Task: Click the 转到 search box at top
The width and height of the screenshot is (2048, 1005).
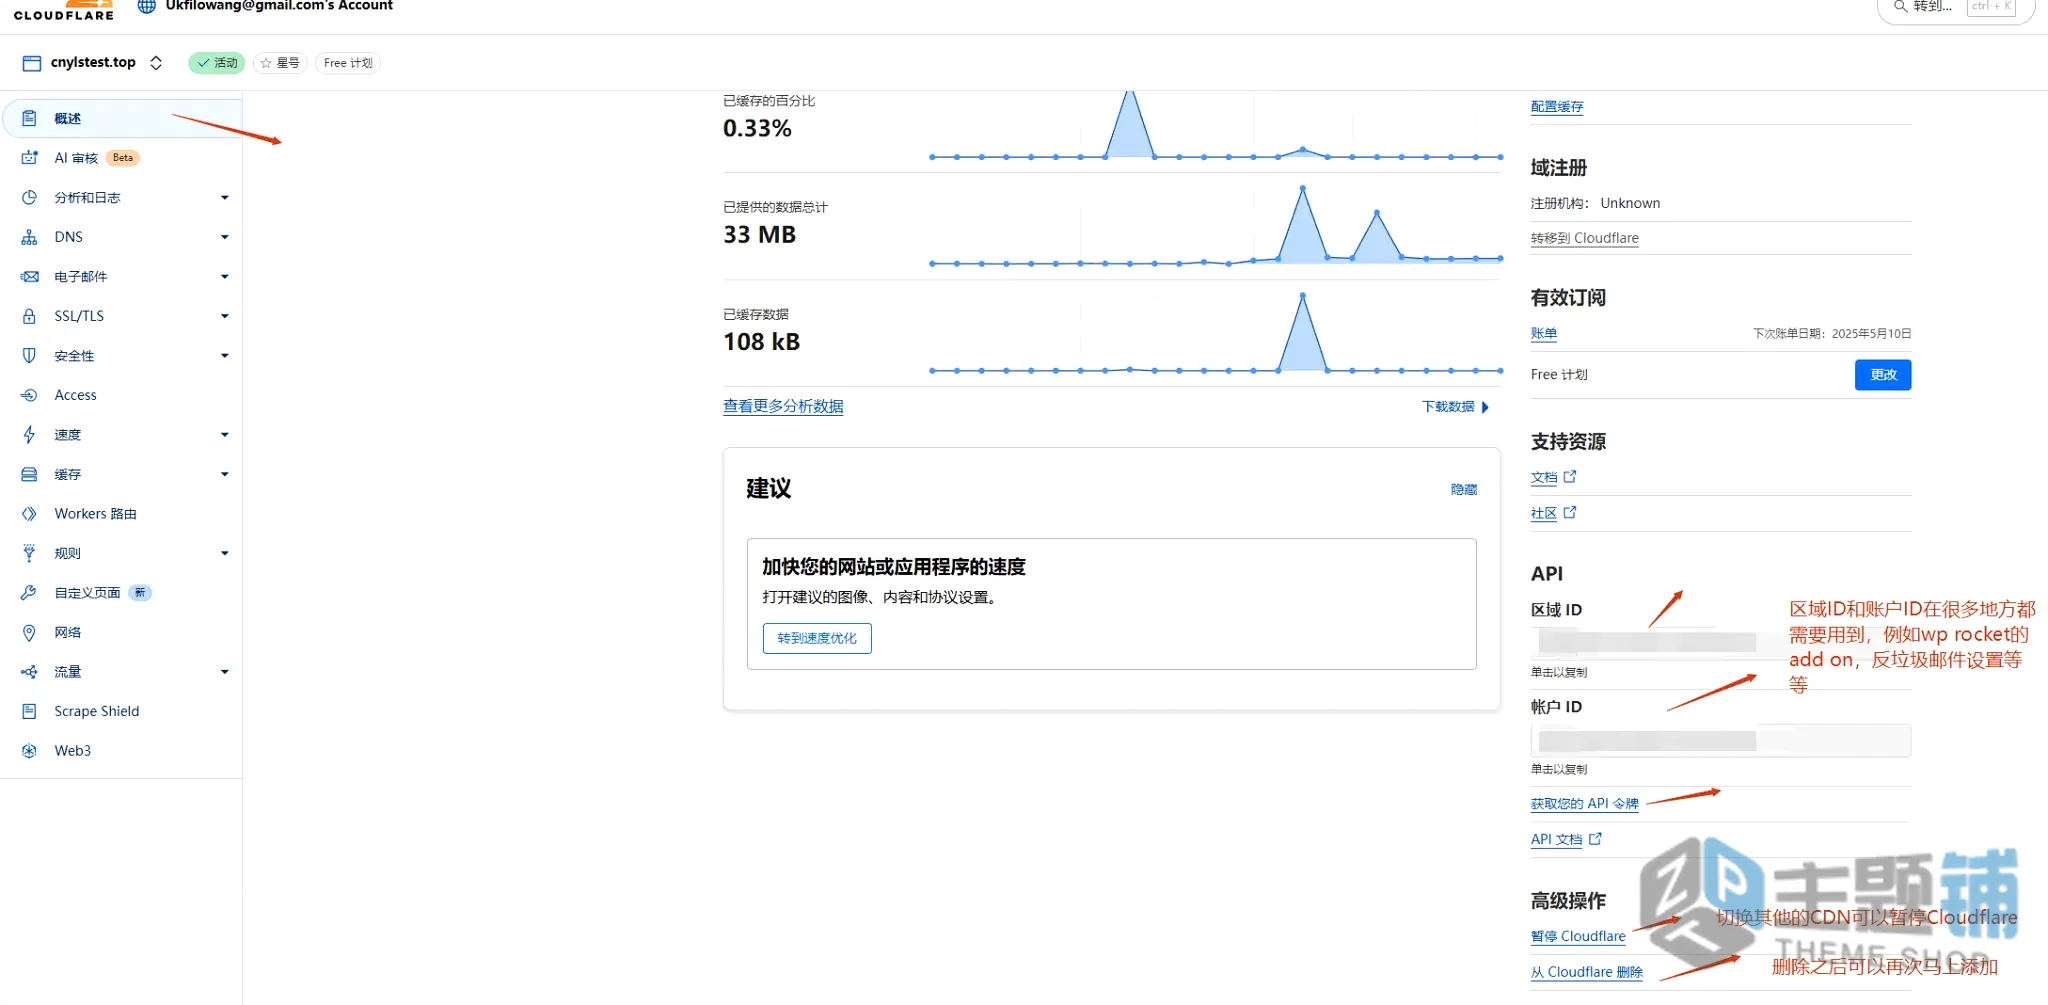Action: (x=1956, y=8)
